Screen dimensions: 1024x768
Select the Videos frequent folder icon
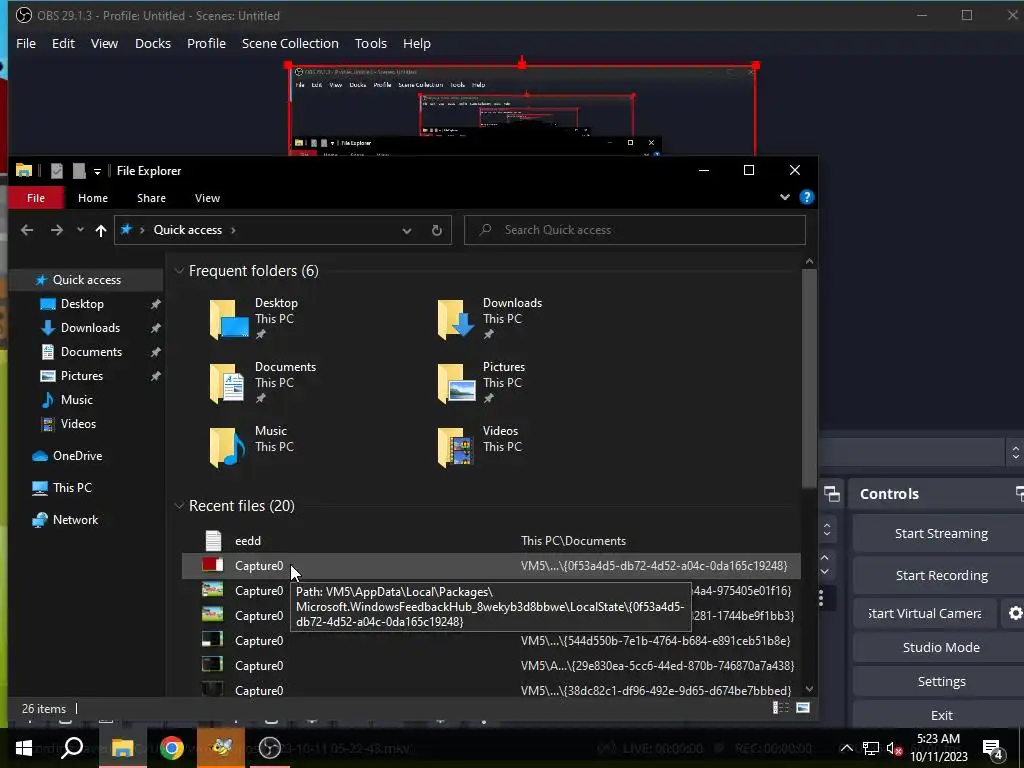[x=455, y=447]
